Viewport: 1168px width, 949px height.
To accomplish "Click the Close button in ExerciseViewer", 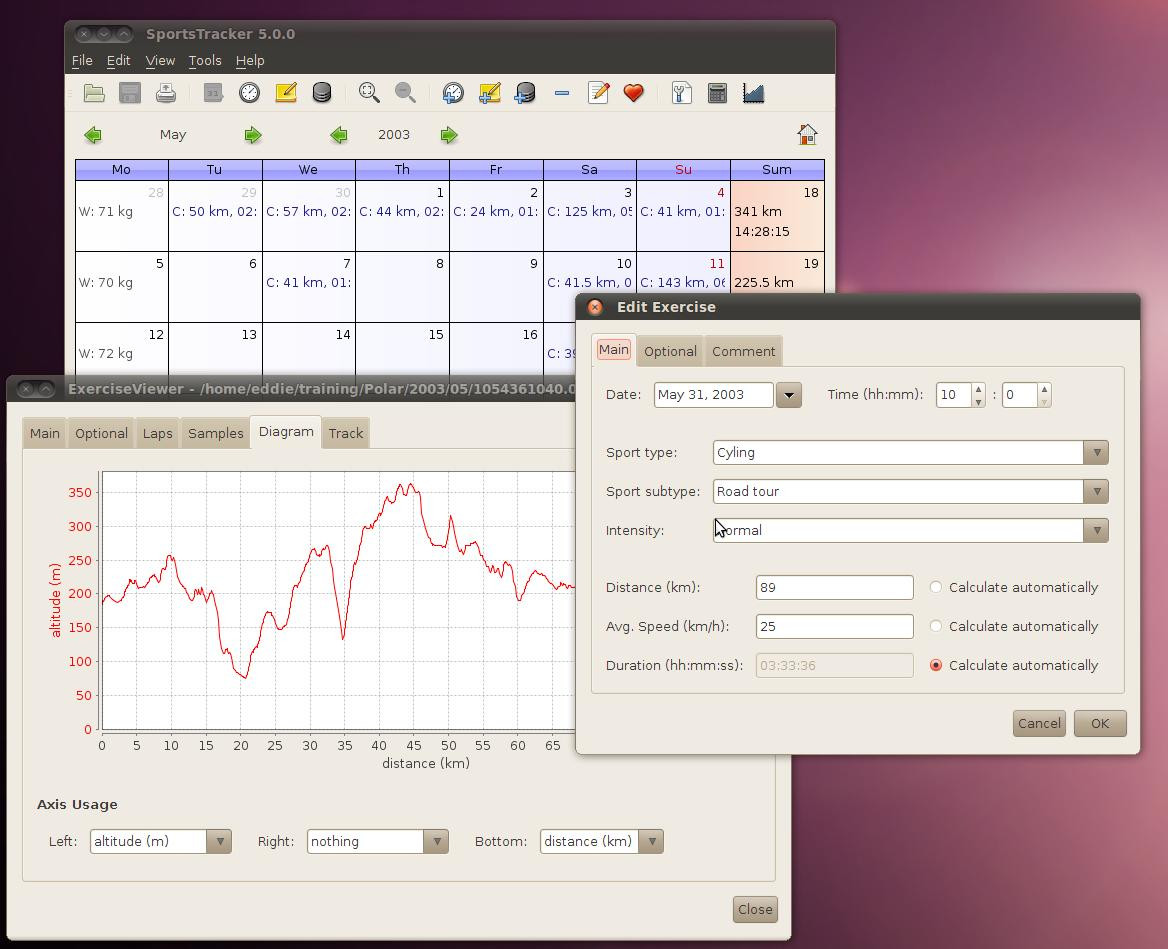I will (x=755, y=909).
